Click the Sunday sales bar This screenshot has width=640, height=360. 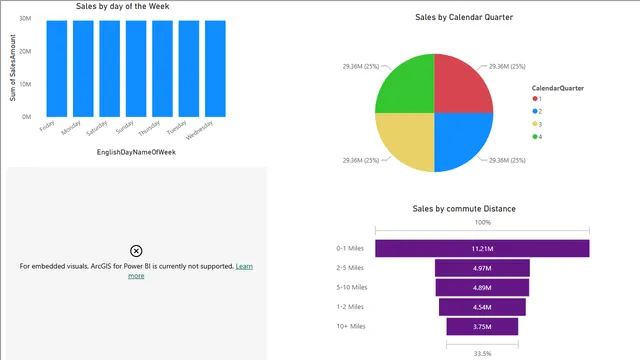click(136, 69)
